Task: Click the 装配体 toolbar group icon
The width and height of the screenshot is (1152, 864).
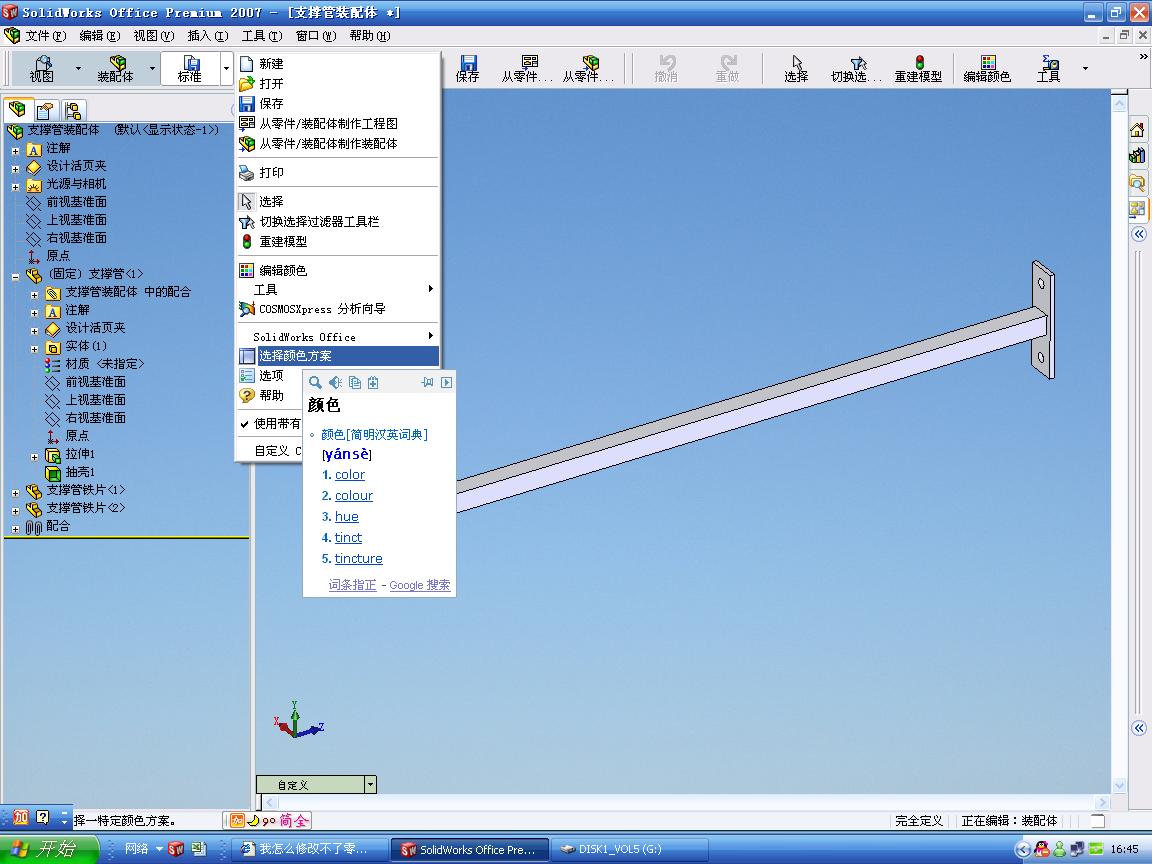Action: [x=115, y=68]
